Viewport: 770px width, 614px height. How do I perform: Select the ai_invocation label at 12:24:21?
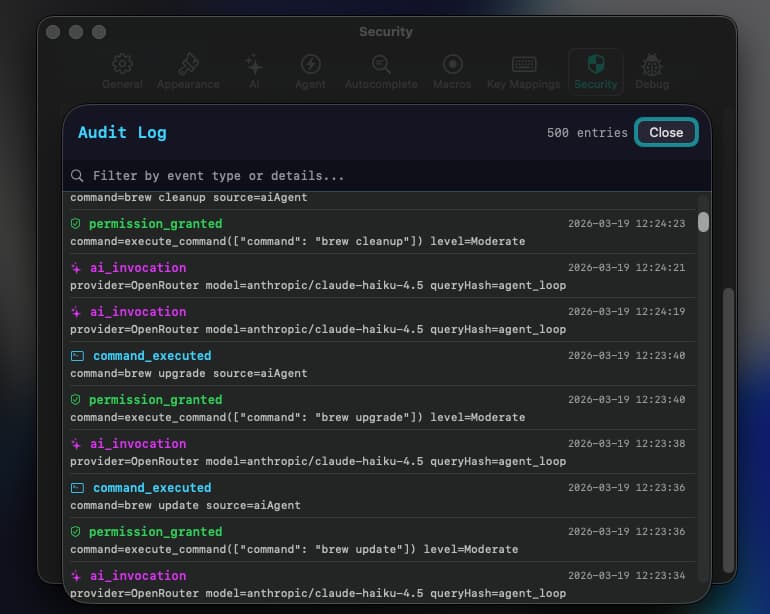coord(138,268)
